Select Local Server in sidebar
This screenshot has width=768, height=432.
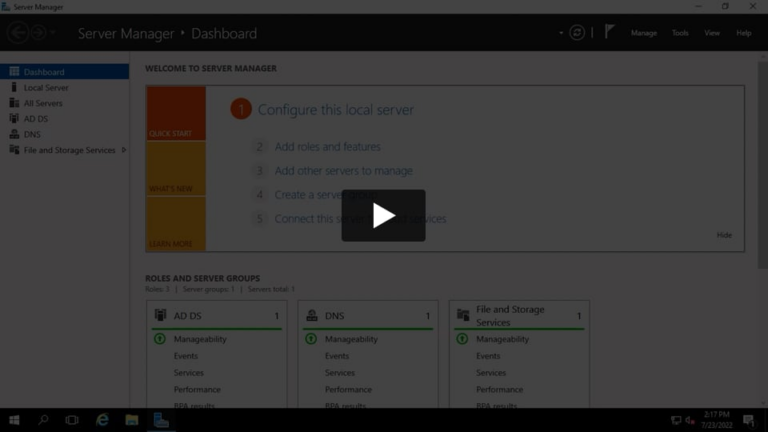[x=46, y=88]
